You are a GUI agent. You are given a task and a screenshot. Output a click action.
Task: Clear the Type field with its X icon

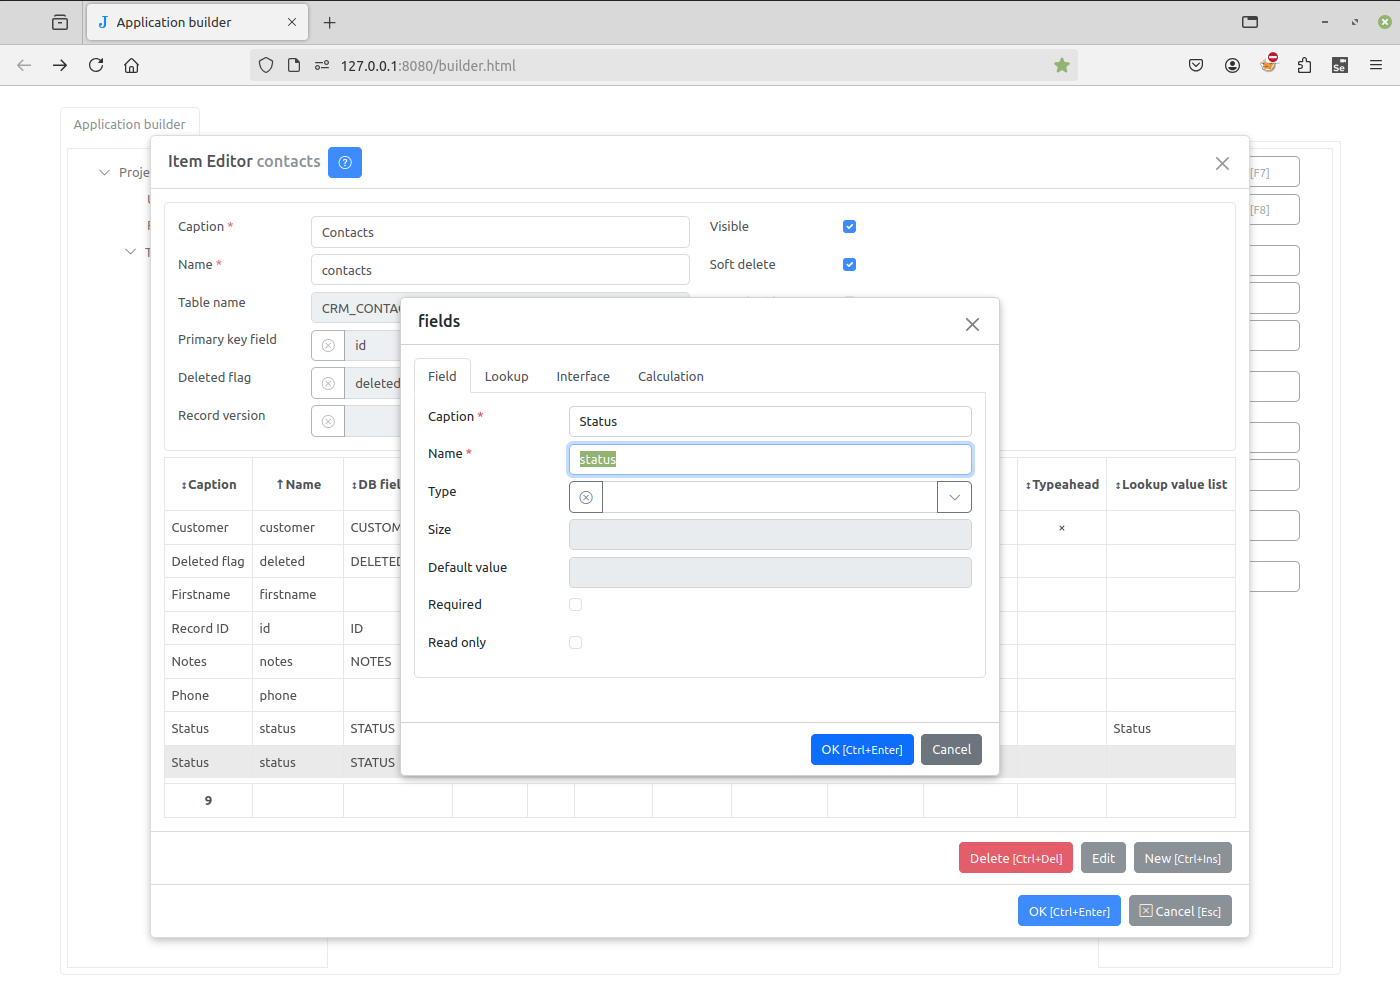click(586, 497)
